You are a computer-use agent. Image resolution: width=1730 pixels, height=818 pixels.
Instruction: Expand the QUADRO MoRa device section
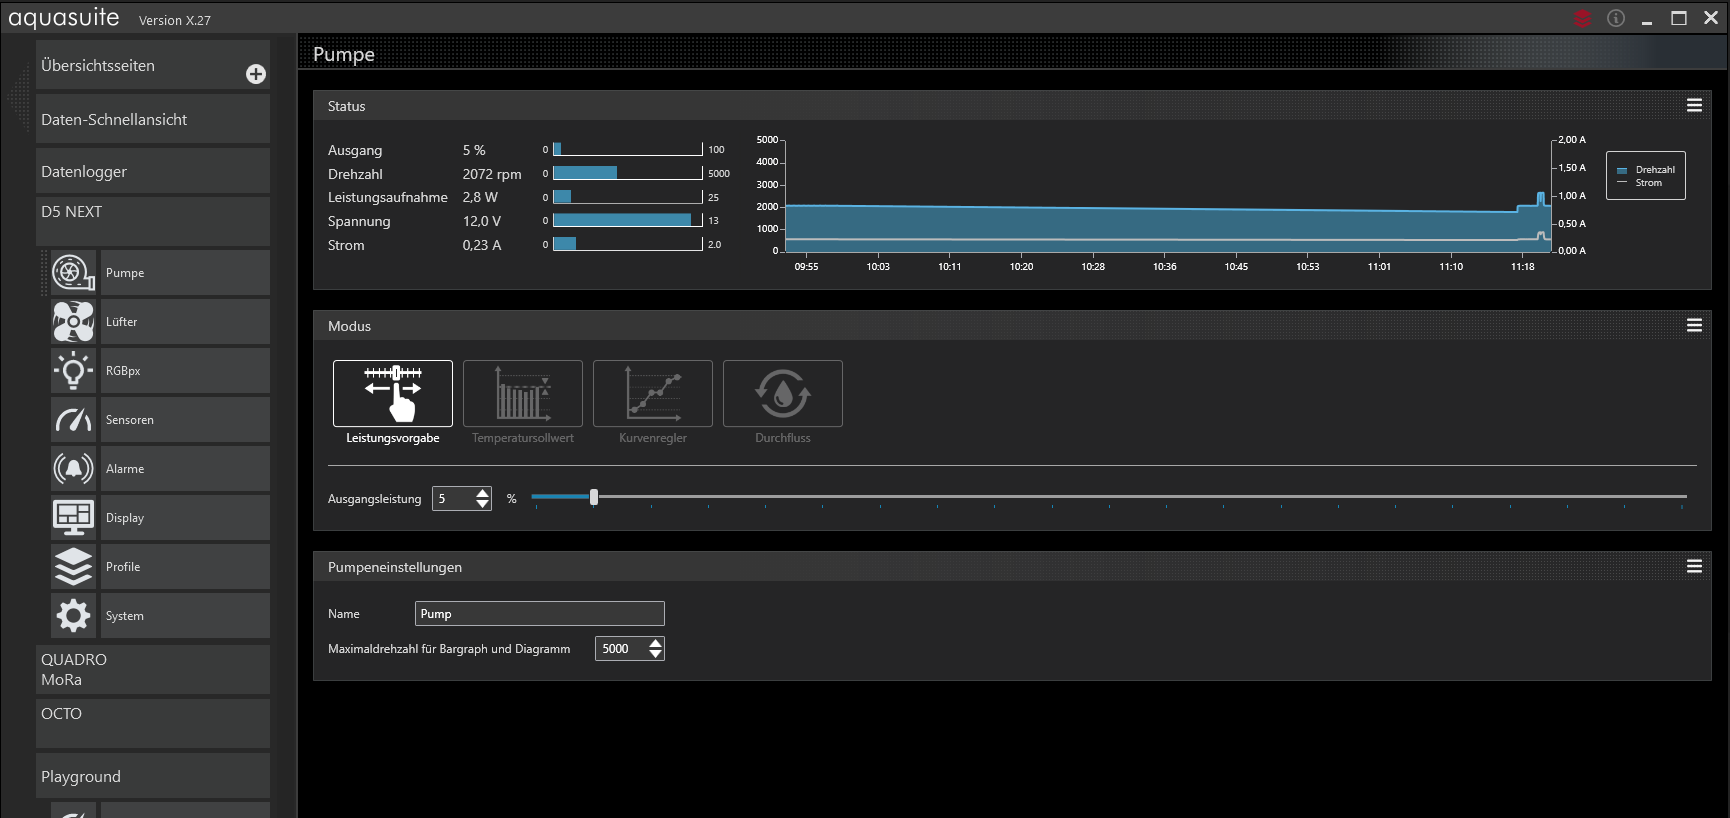[152, 670]
